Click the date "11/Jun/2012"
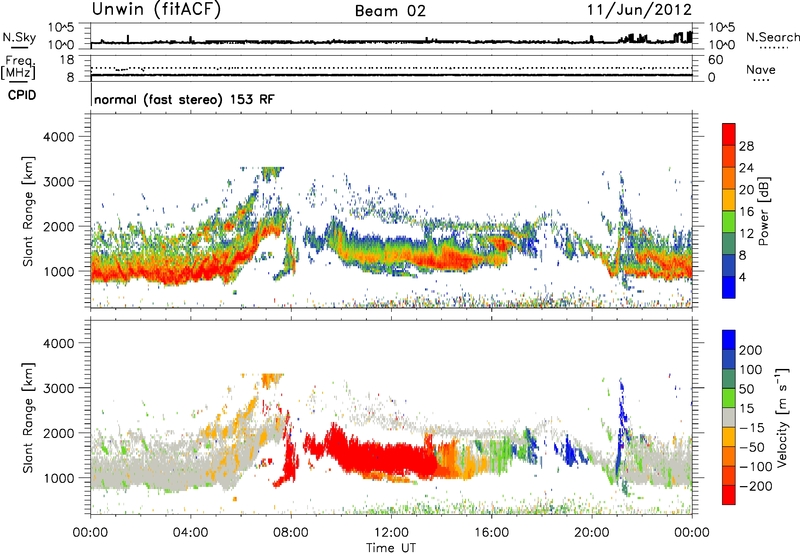 coord(639,10)
